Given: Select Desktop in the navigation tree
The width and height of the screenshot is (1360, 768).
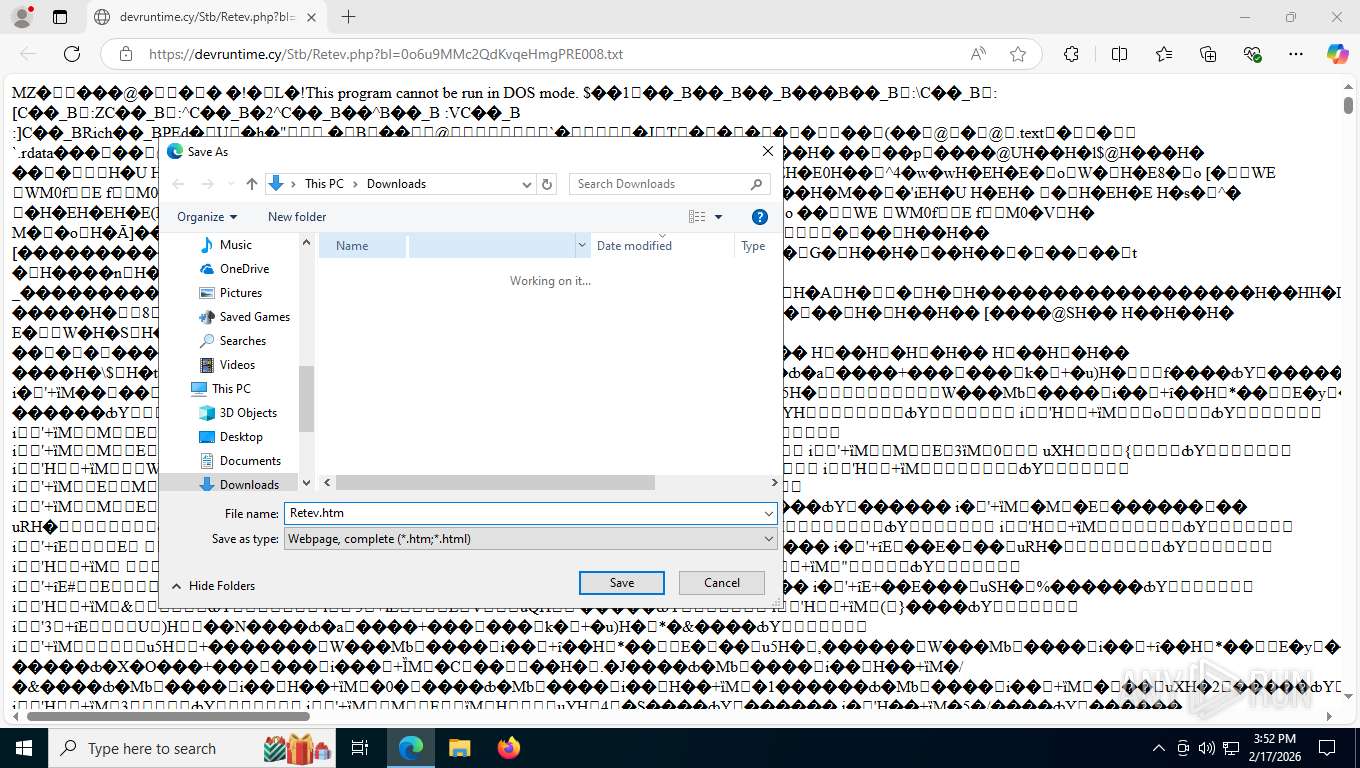Looking at the screenshot, I should click(241, 437).
